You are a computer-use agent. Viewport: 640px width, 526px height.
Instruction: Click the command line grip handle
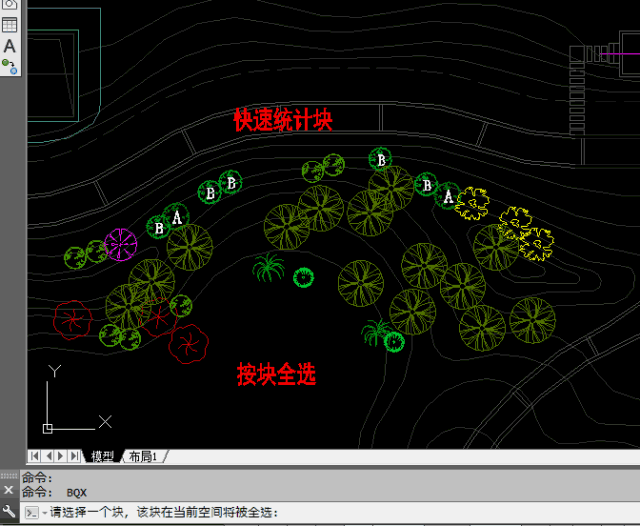coord(9,476)
